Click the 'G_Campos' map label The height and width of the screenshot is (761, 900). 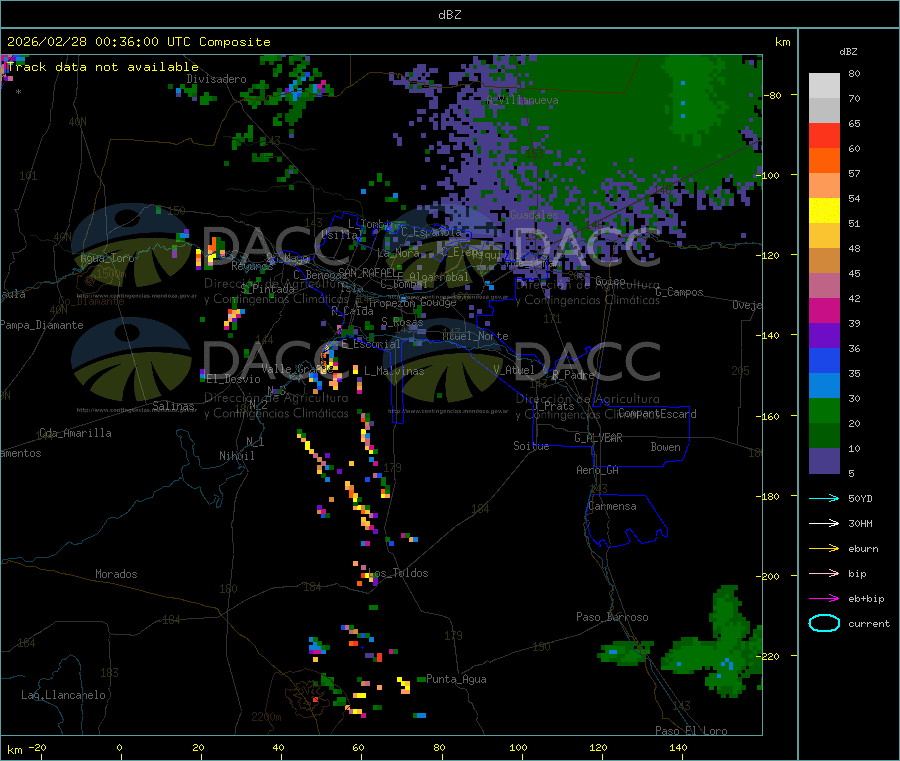(x=679, y=292)
